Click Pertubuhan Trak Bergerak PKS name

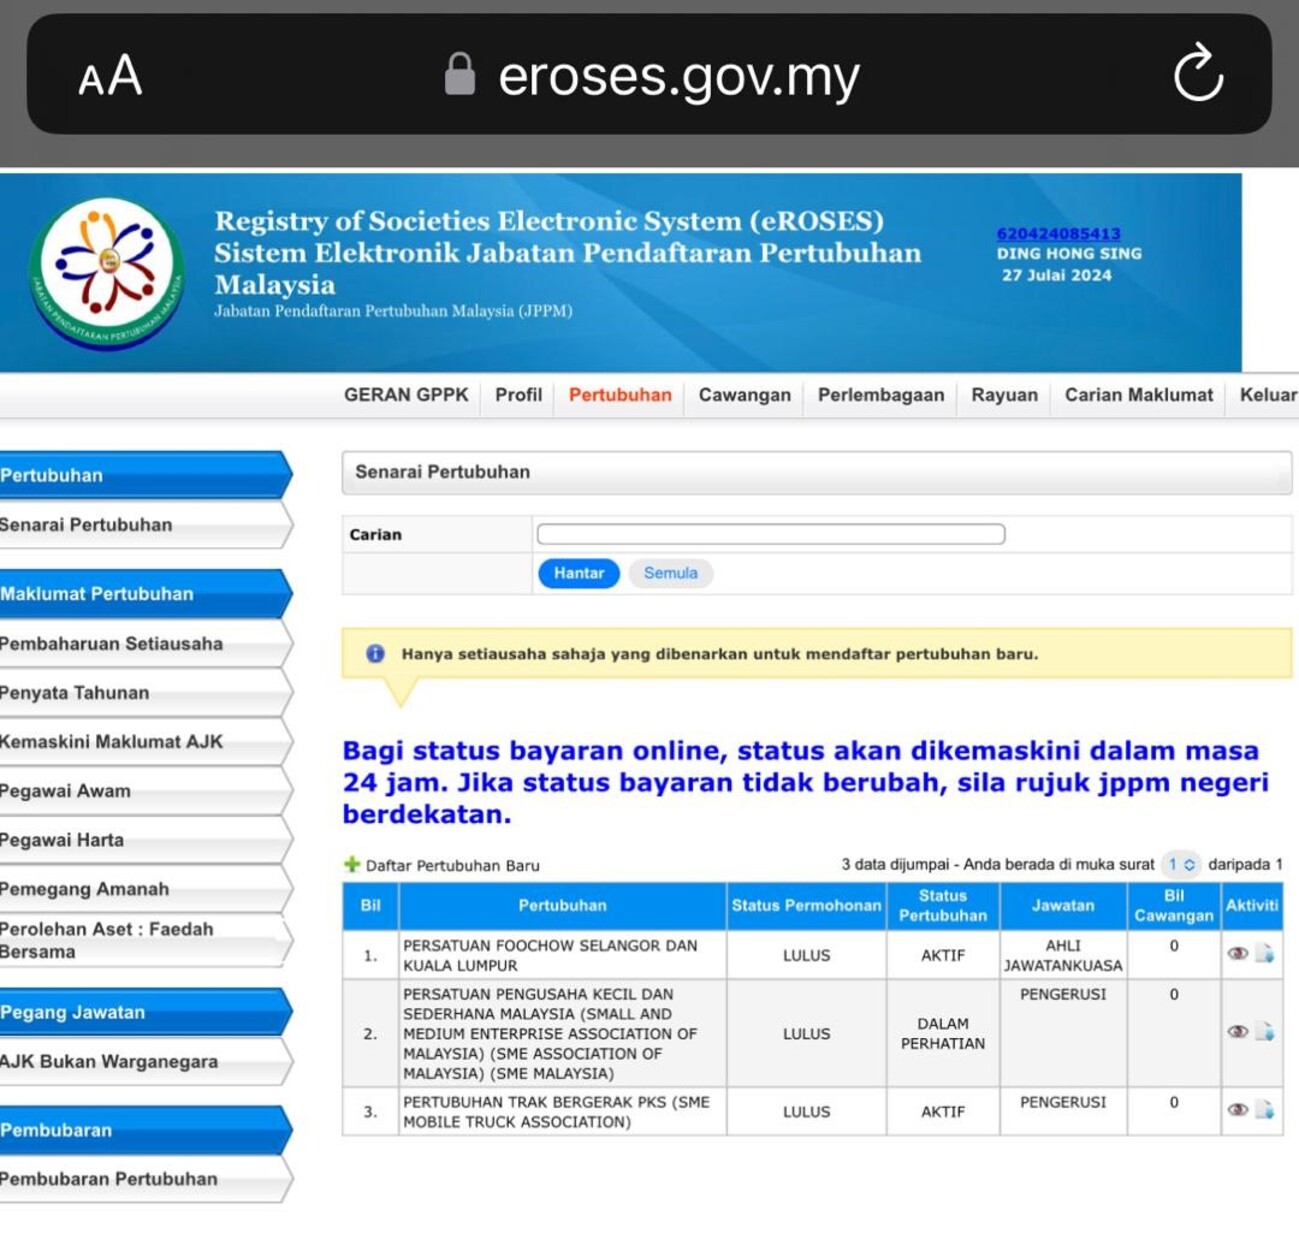(556, 1111)
